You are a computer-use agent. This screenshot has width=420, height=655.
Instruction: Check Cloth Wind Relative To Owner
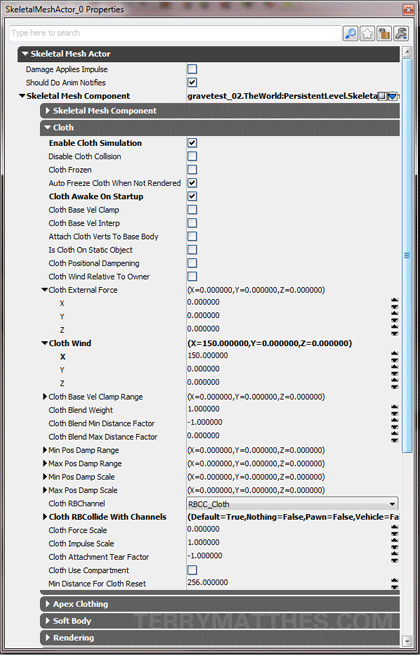click(192, 277)
